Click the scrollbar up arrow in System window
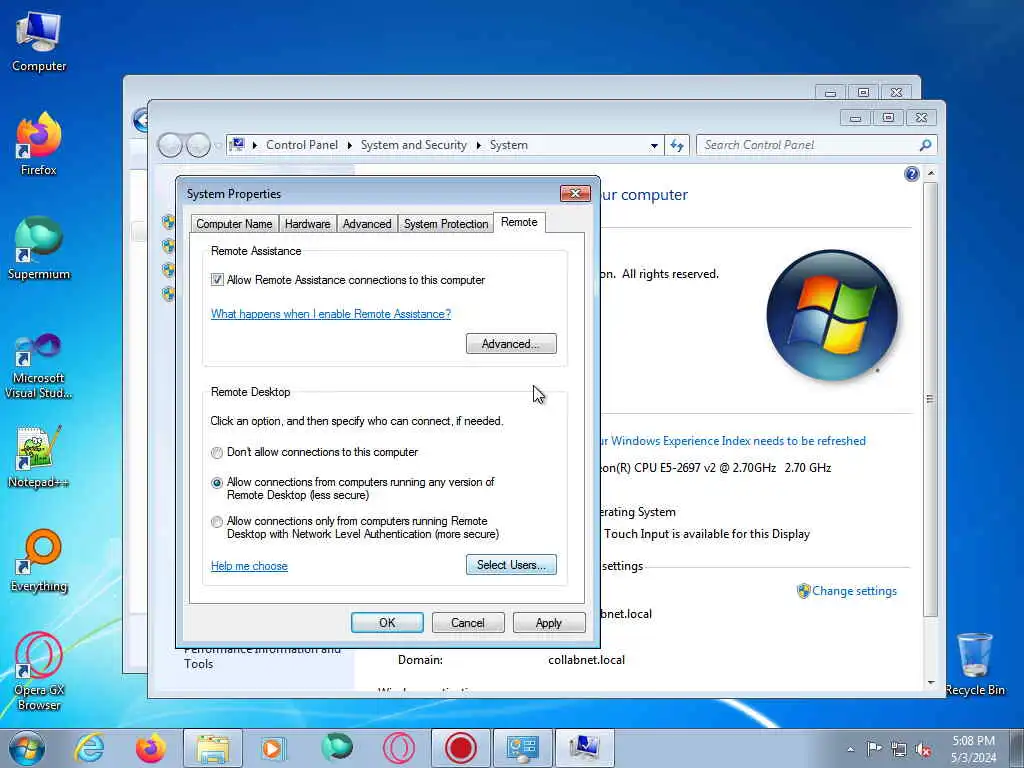This screenshot has width=1024, height=768. [931, 174]
